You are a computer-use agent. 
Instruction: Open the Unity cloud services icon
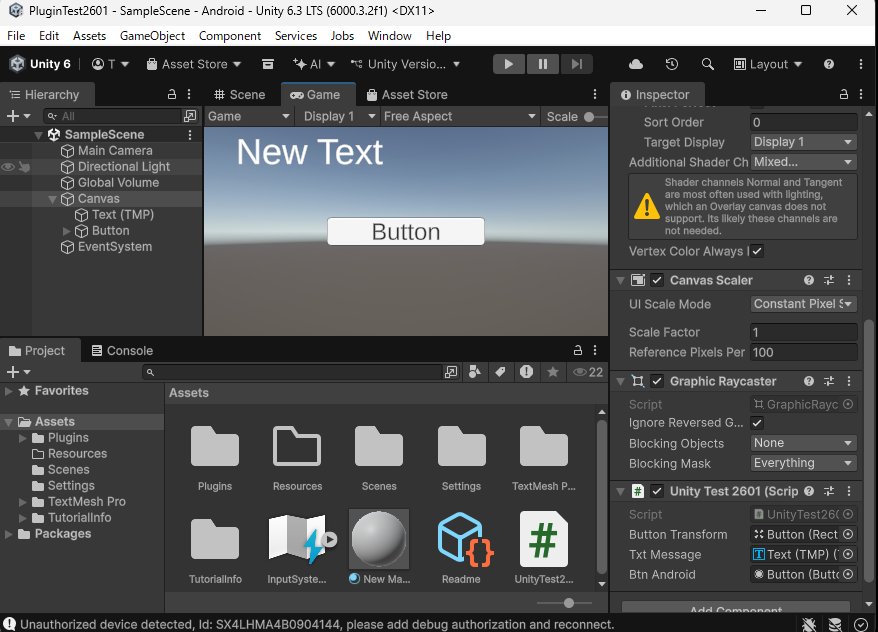(x=636, y=64)
